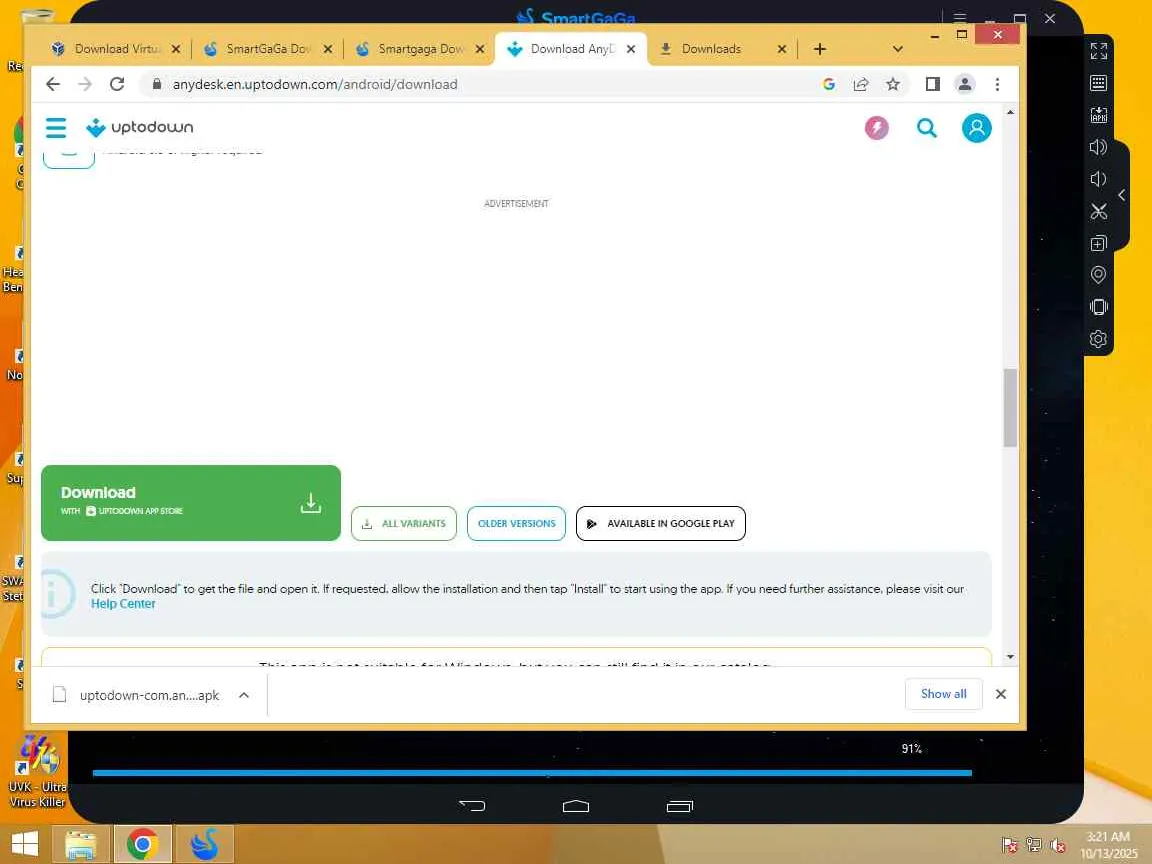Open the Uptodown user account icon
The image size is (1152, 864).
pyautogui.click(x=976, y=128)
